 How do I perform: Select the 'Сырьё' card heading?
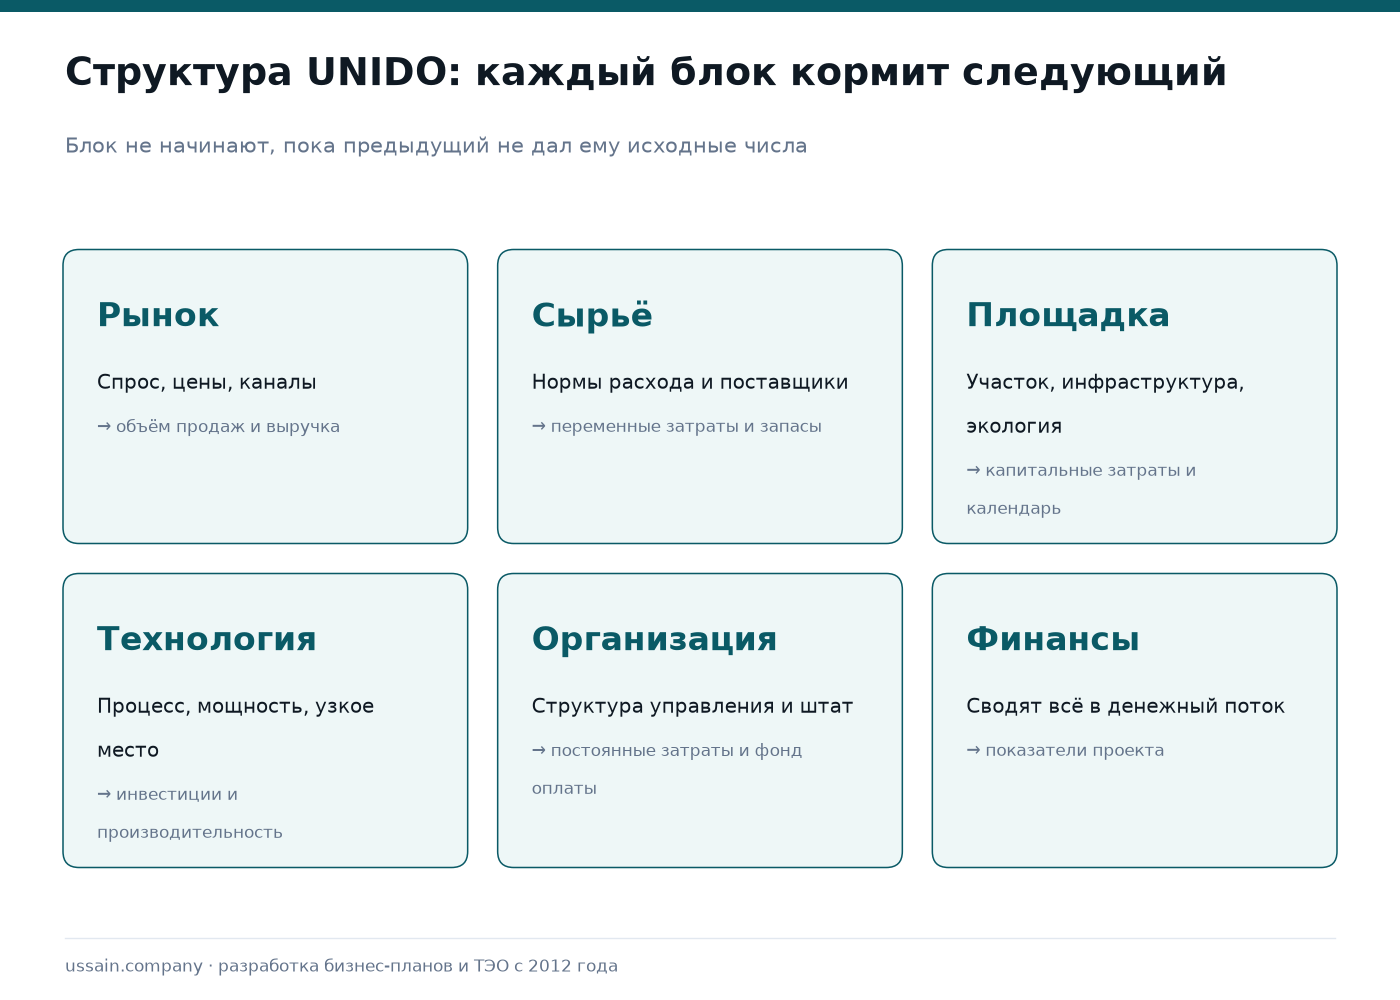(x=592, y=315)
